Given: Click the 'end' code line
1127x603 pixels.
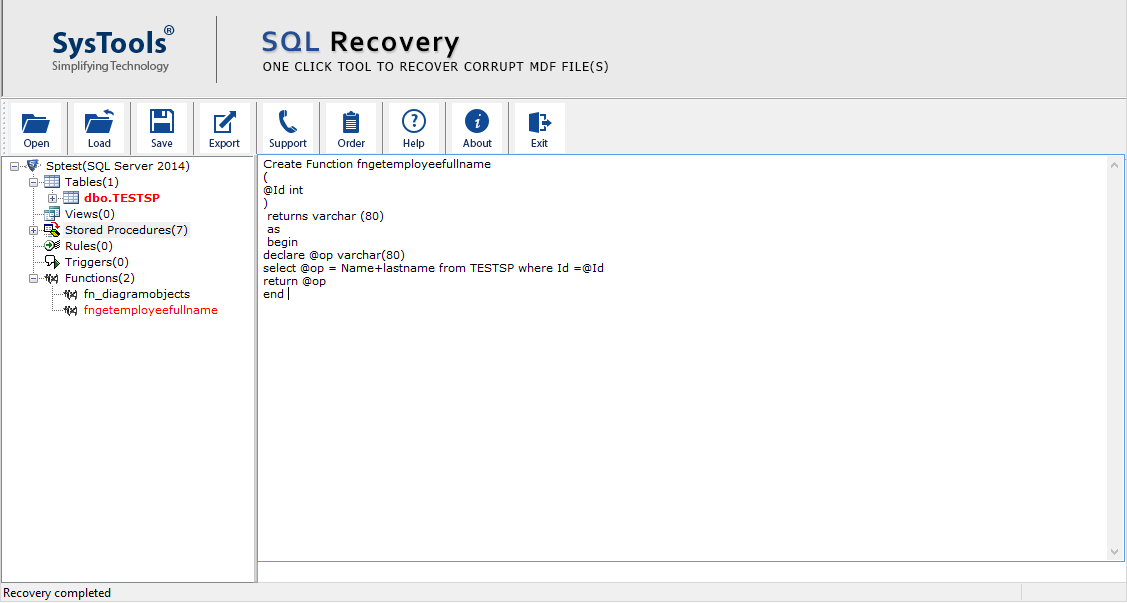Looking at the screenshot, I should 273,294.
